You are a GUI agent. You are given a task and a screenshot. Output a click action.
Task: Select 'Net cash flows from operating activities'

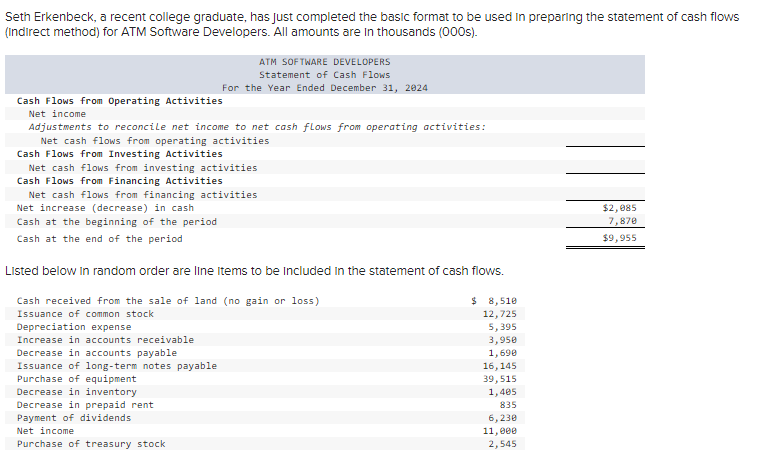click(x=155, y=141)
